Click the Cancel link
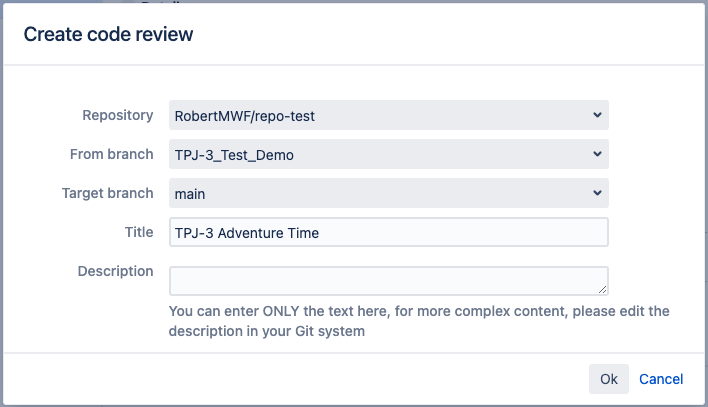708x407 pixels. click(x=661, y=379)
